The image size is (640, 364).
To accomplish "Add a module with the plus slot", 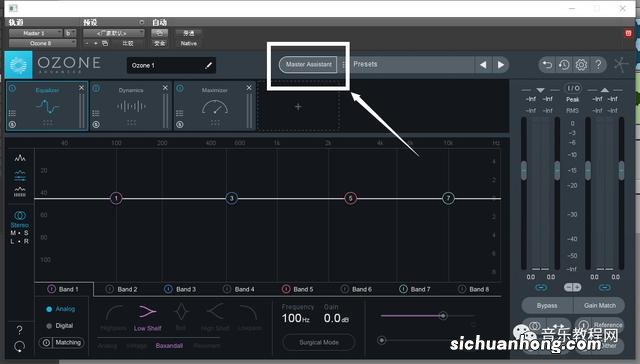I will click(298, 107).
